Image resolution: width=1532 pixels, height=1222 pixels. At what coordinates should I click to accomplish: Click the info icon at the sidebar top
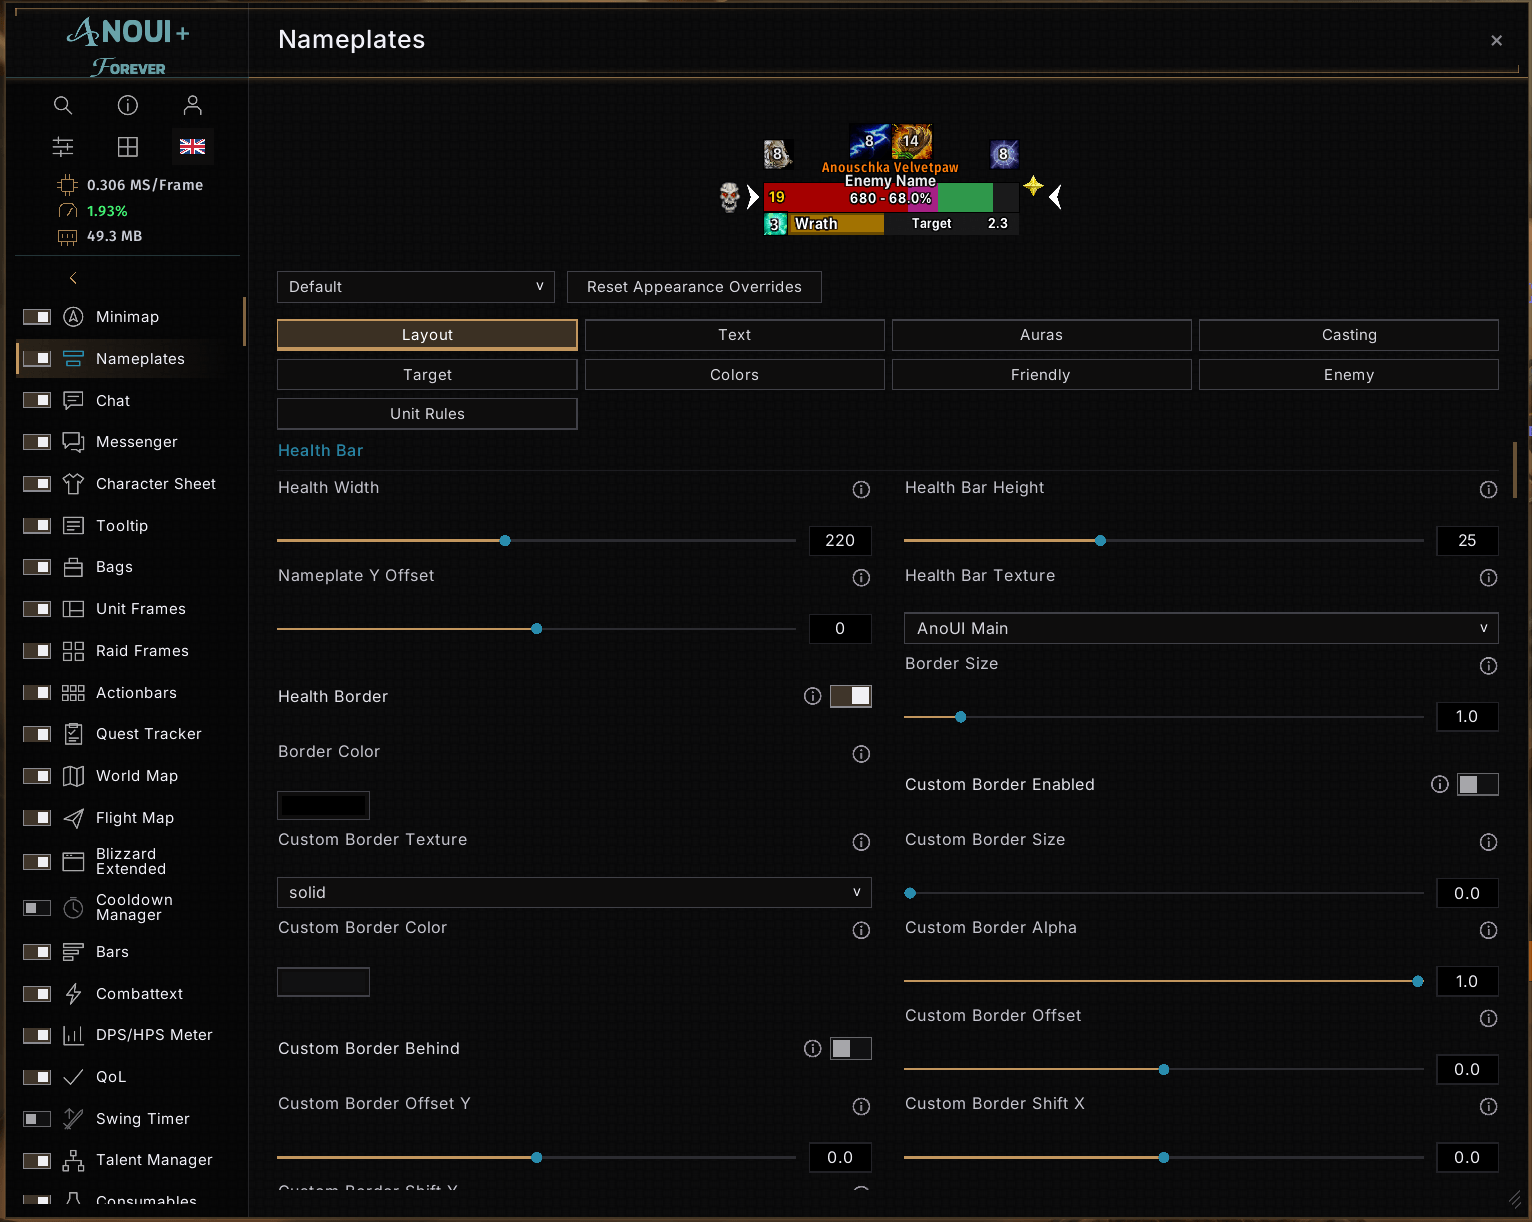pos(128,105)
